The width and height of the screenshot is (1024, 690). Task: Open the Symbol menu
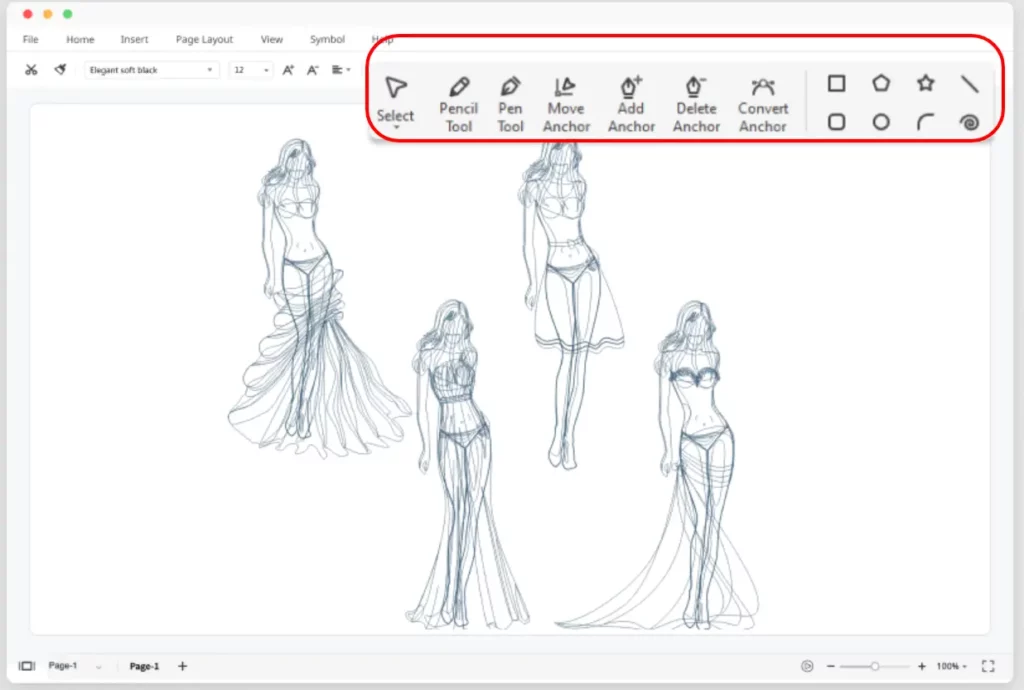tap(327, 39)
